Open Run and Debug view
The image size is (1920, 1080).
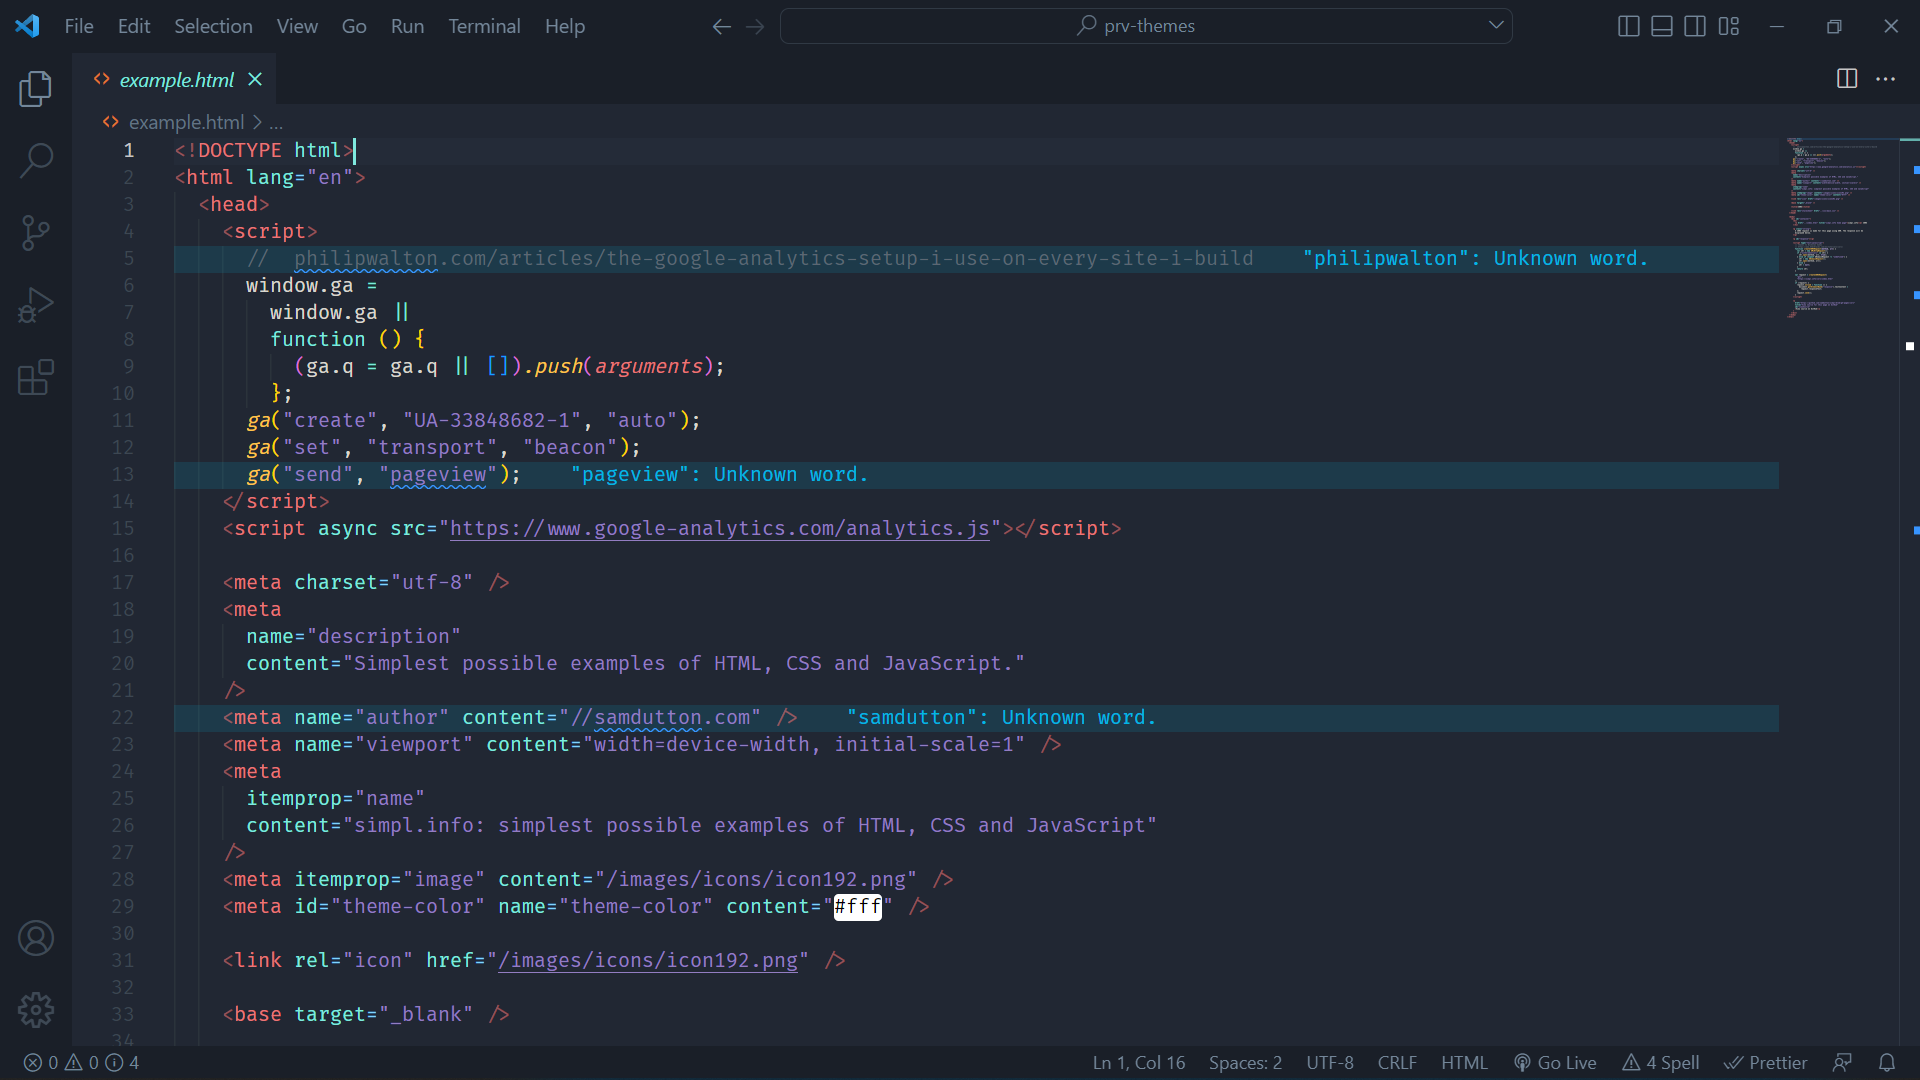pyautogui.click(x=36, y=305)
